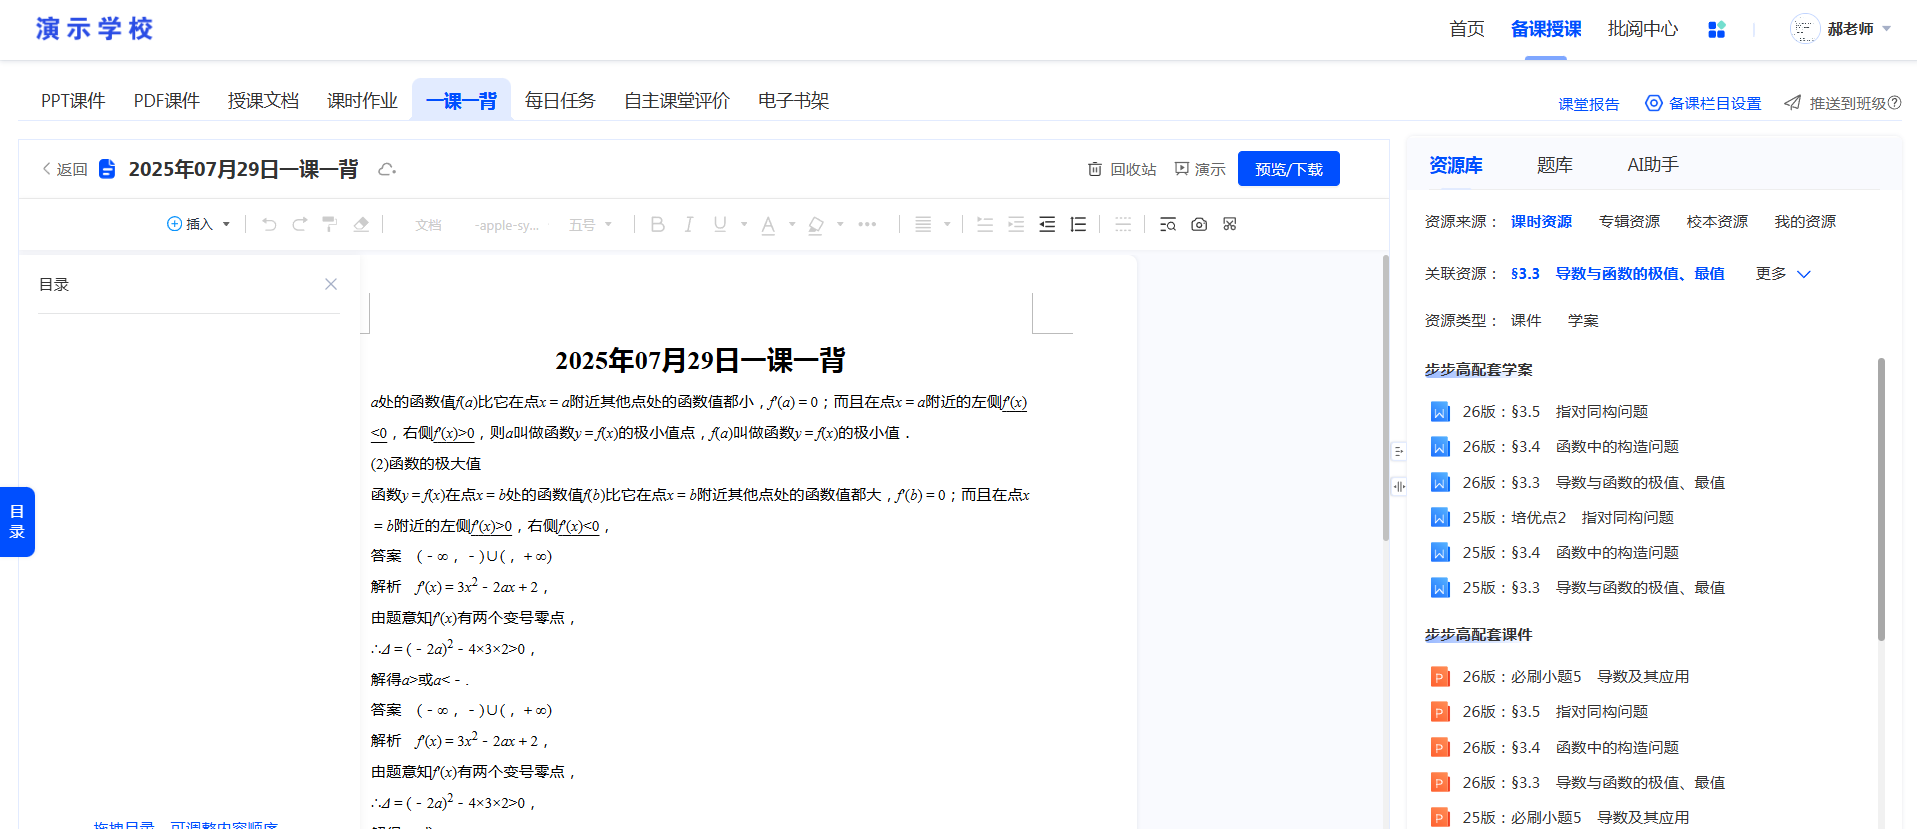
Task: Expand underline style dropdown arrow
Action: coord(744,224)
